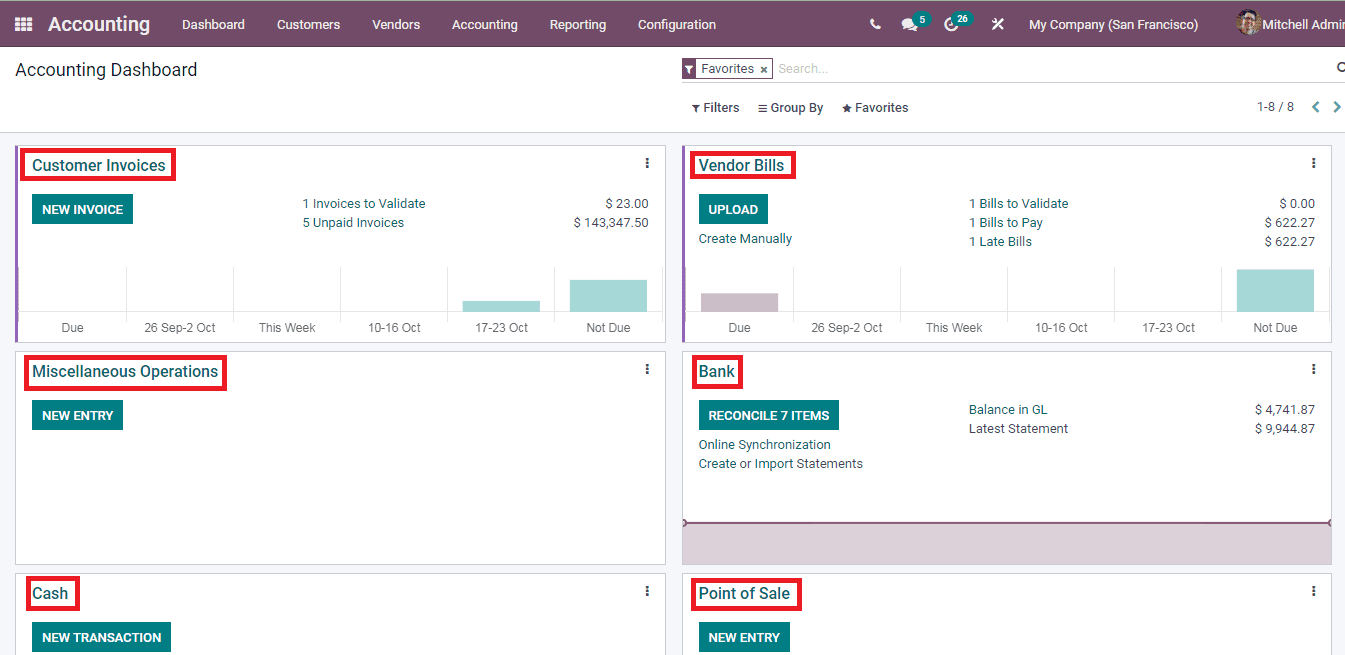The height and width of the screenshot is (655, 1345).
Task: Toggle the Point of Sale card options
Action: (x=1313, y=590)
